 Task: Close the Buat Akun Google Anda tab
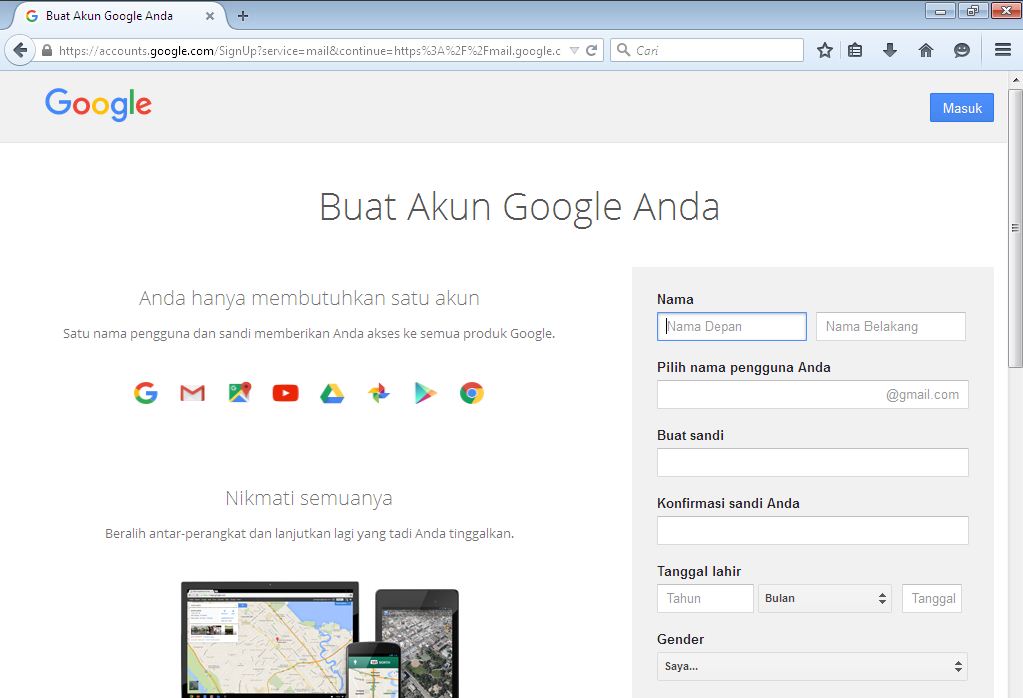[209, 16]
